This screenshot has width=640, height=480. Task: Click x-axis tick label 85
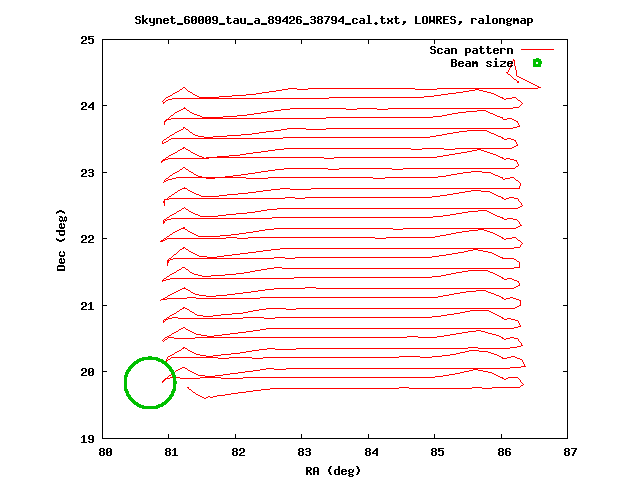pyautogui.click(x=438, y=452)
